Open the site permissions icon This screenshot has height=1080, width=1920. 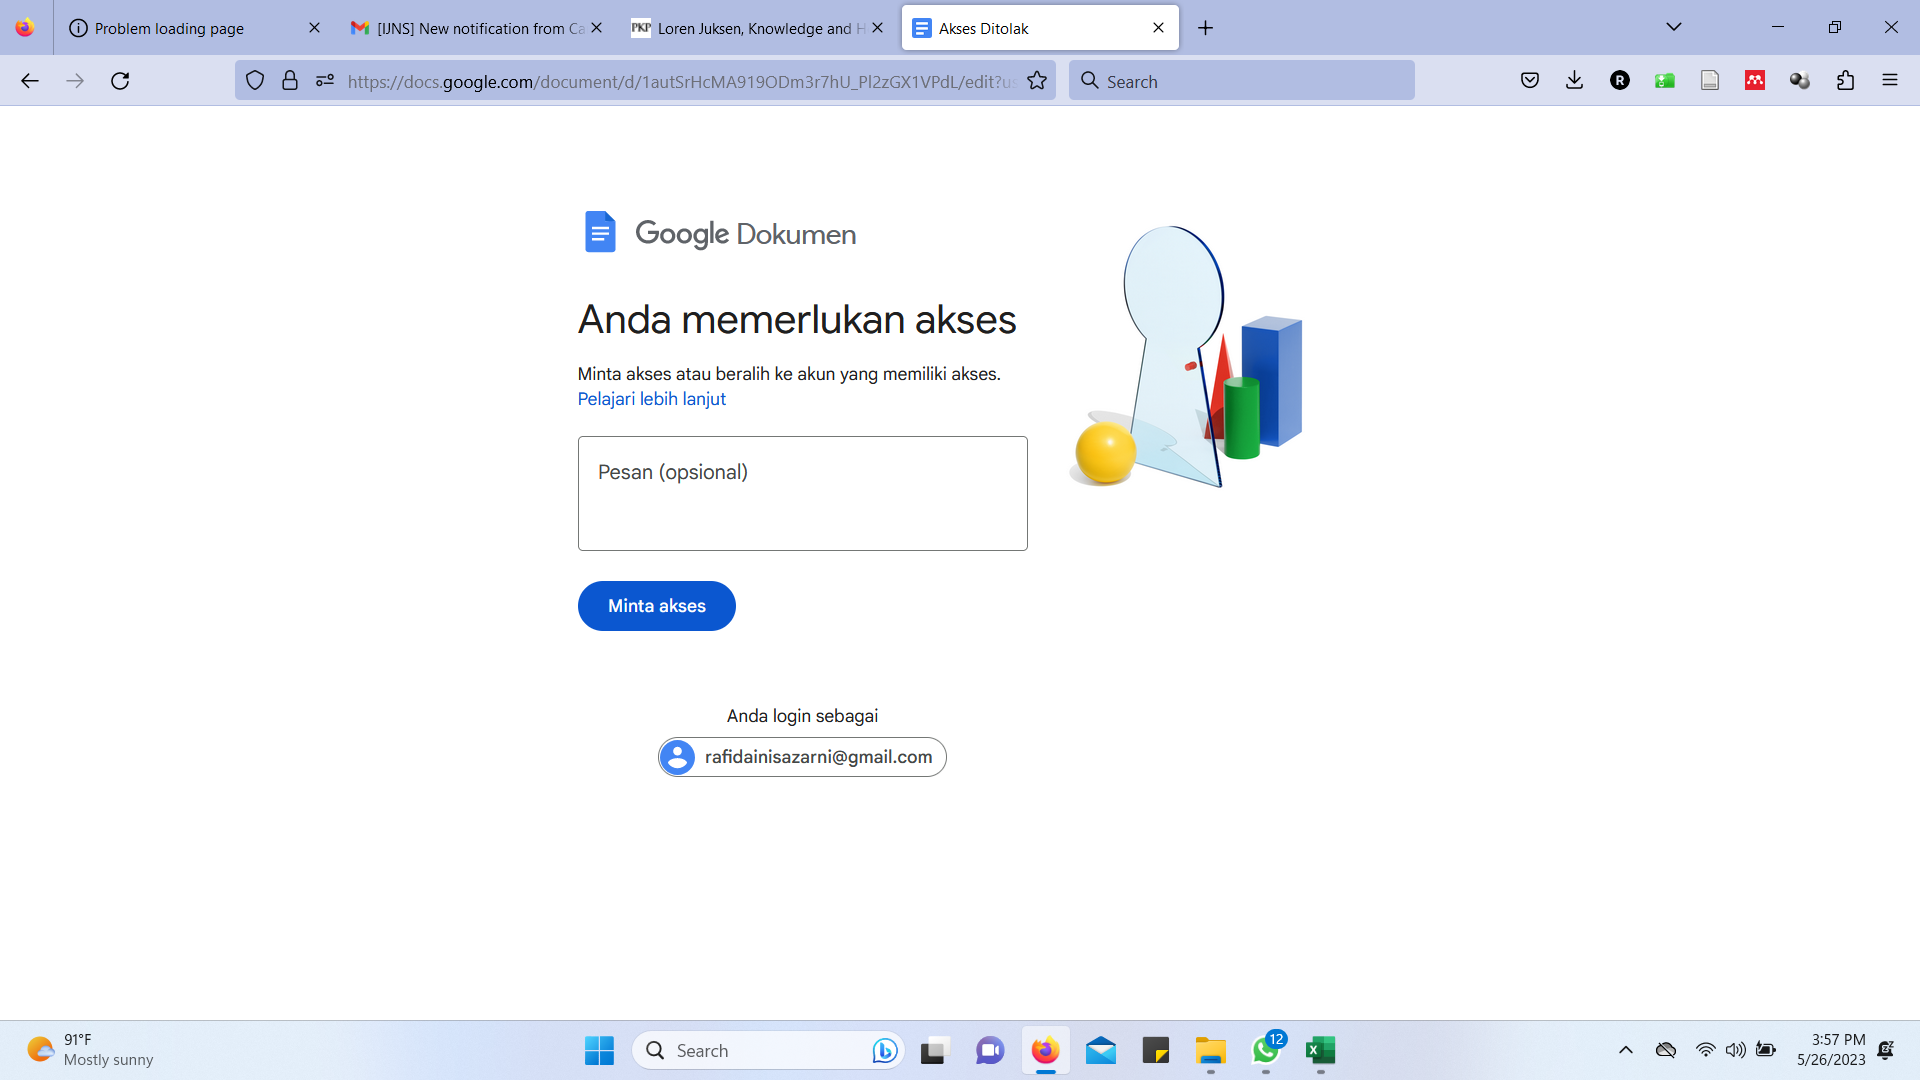pyautogui.click(x=325, y=81)
